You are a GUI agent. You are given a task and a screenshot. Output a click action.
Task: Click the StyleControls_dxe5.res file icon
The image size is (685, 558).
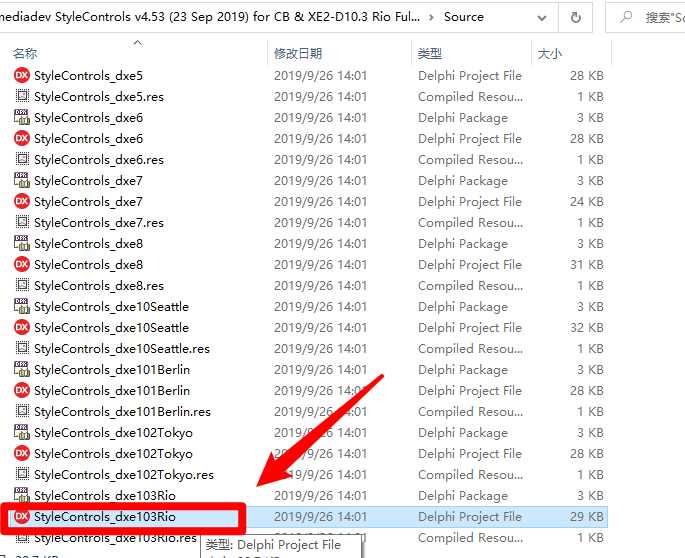22,96
